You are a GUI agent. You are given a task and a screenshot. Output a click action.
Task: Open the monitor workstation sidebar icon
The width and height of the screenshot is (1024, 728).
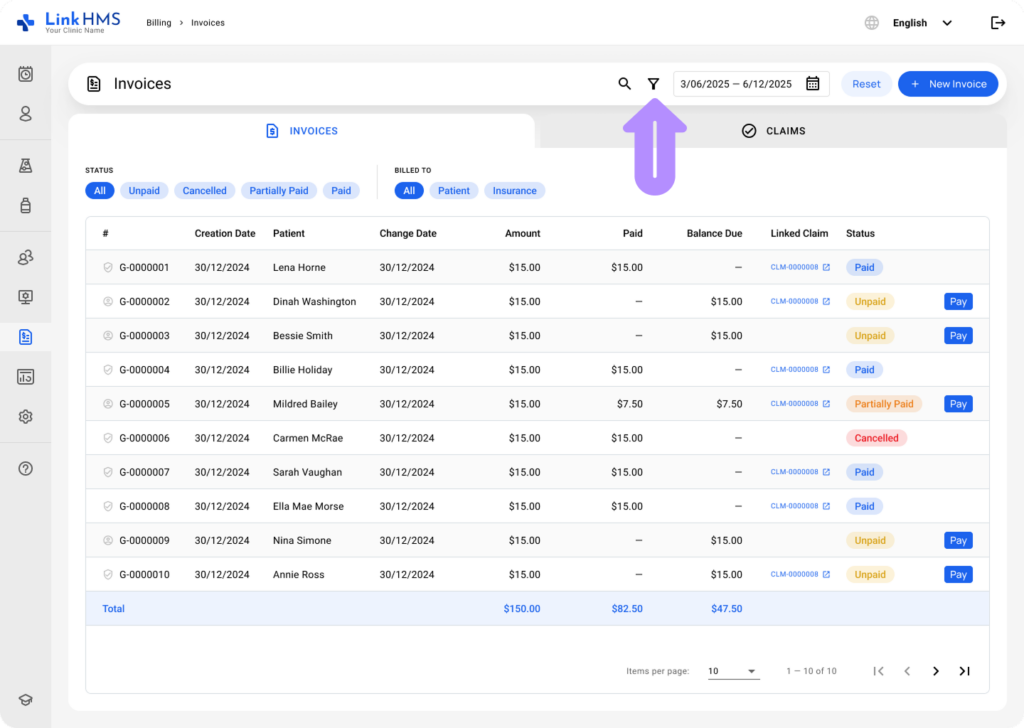25,297
